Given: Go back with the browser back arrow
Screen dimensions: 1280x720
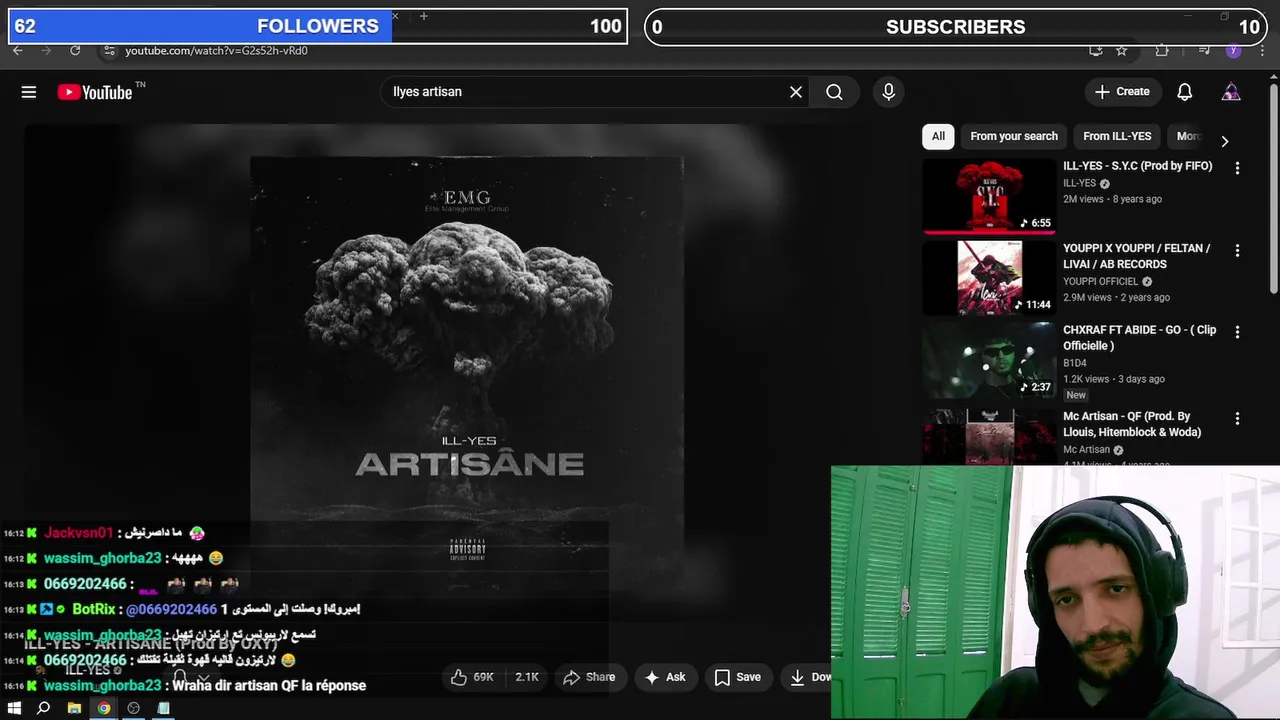Looking at the screenshot, I should (x=17, y=50).
